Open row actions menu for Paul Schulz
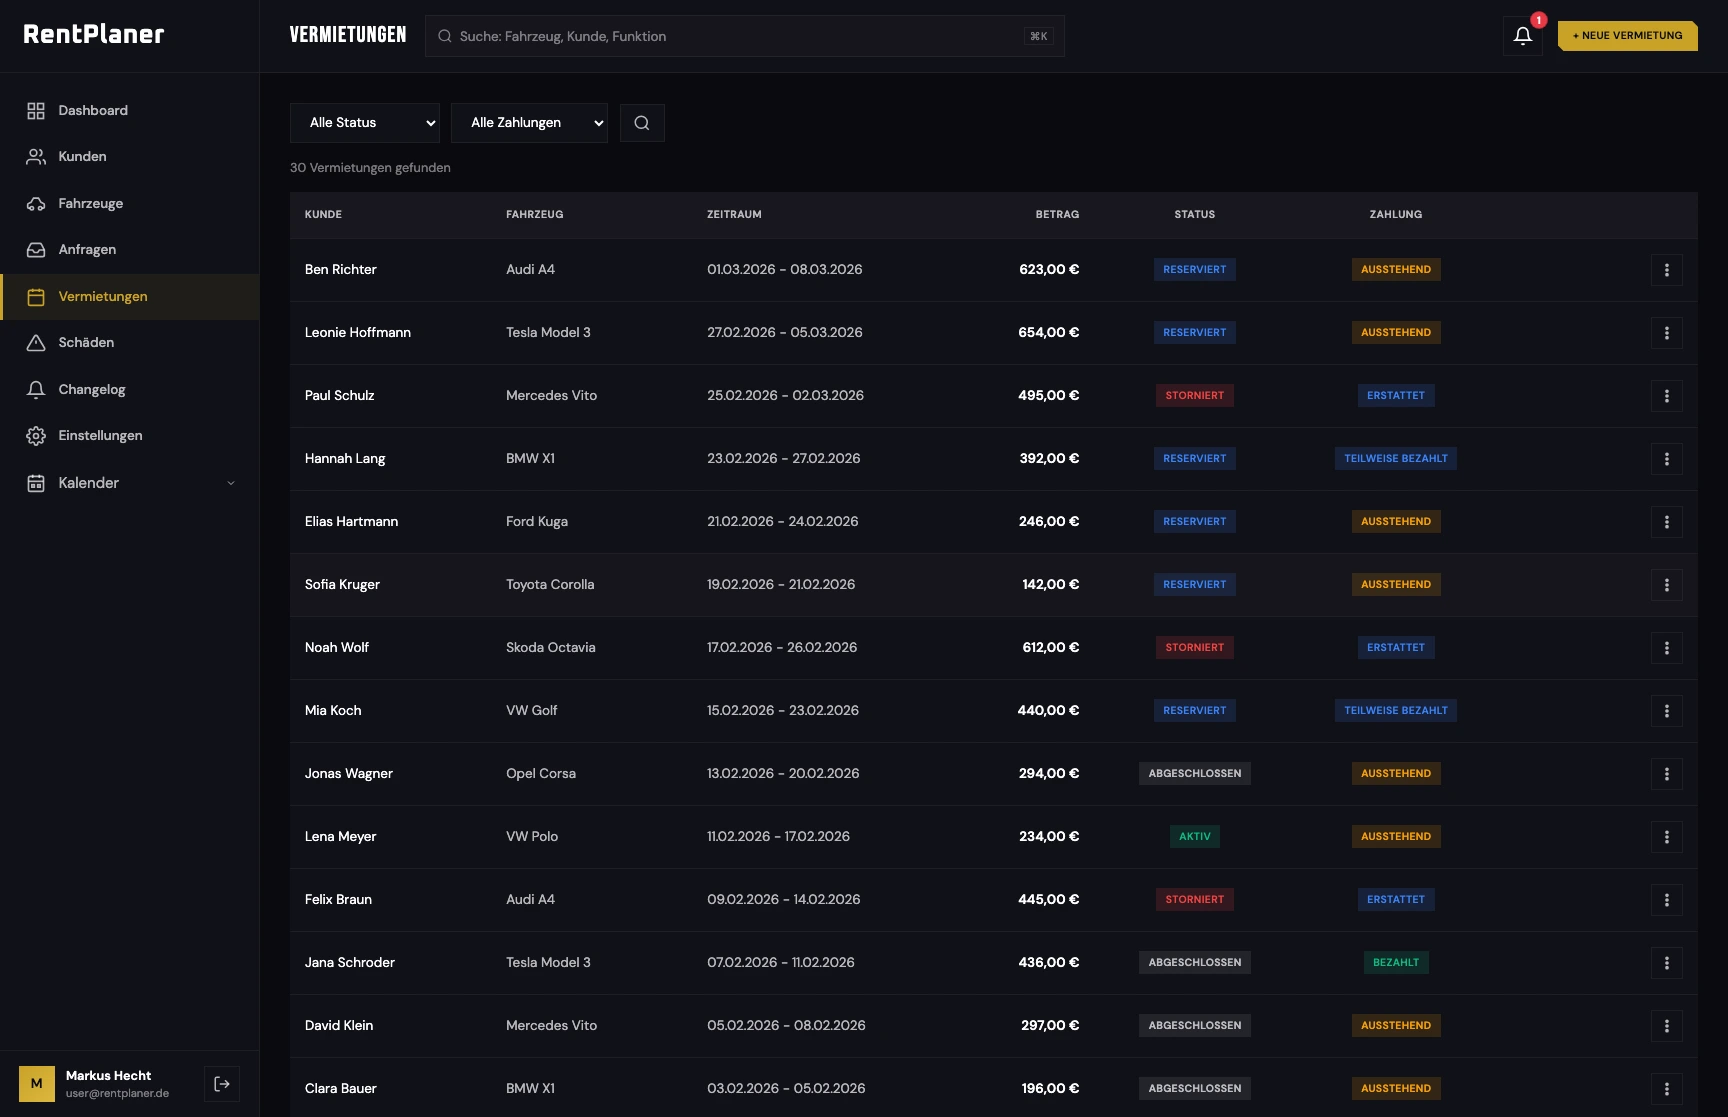 (1666, 396)
